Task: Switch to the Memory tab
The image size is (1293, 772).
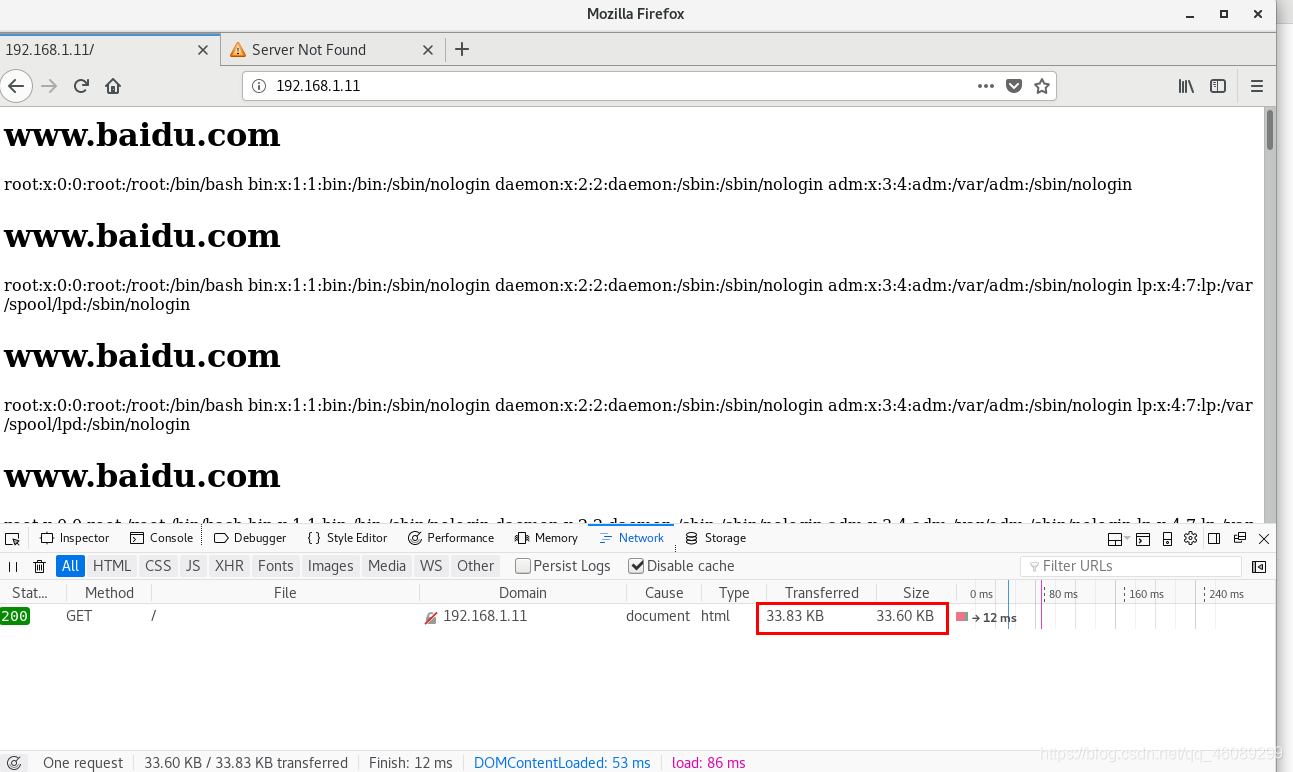Action: [x=546, y=538]
